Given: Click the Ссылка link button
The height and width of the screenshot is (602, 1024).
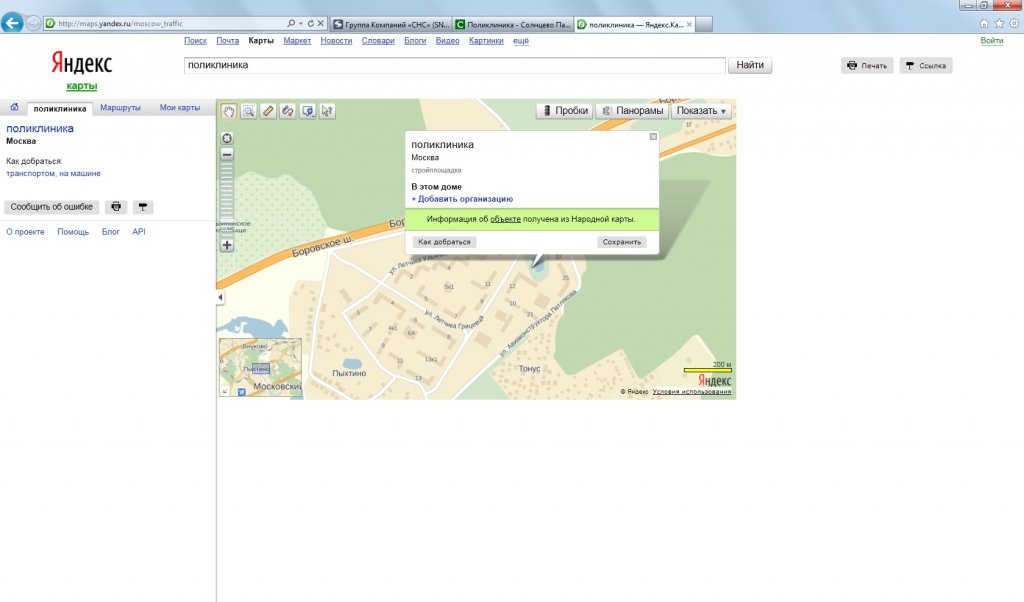Looking at the screenshot, I should [925, 65].
